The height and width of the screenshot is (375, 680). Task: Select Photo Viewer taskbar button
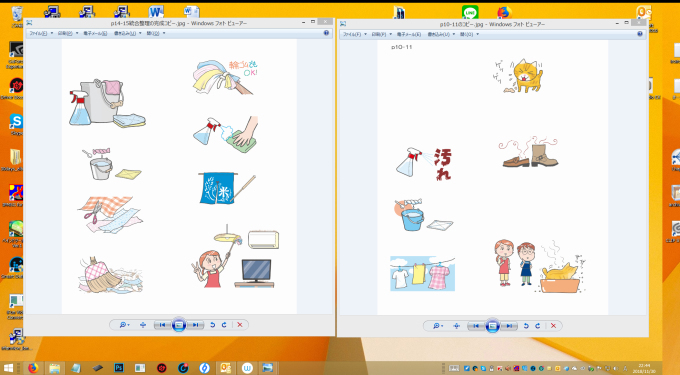(268, 368)
